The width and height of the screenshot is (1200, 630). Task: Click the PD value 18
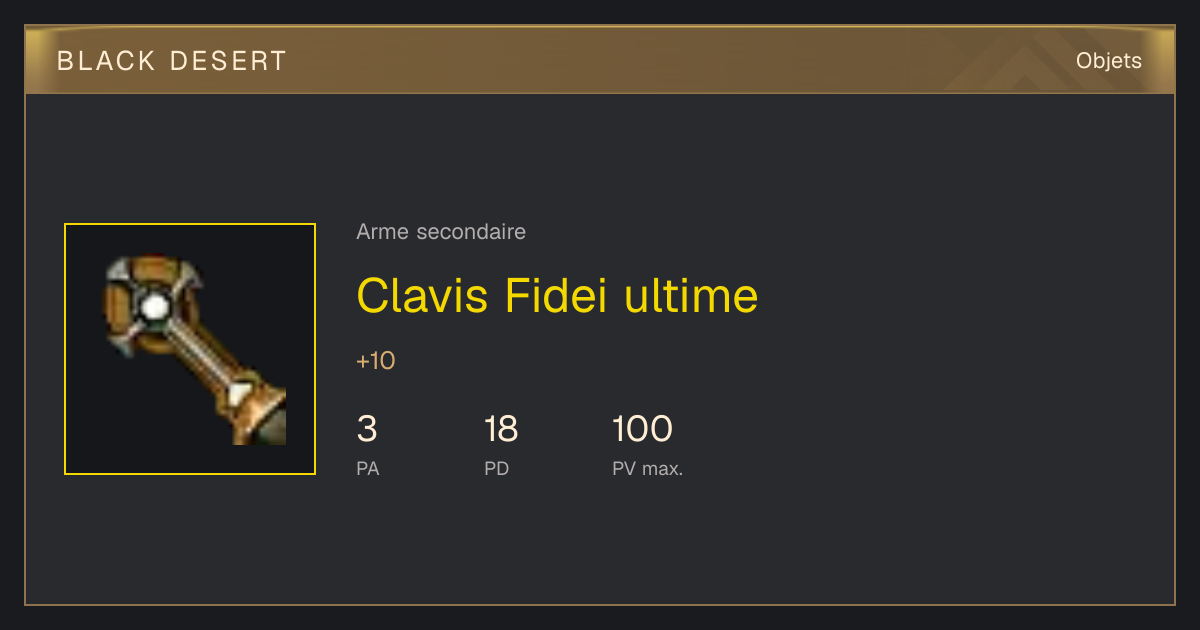[501, 429]
